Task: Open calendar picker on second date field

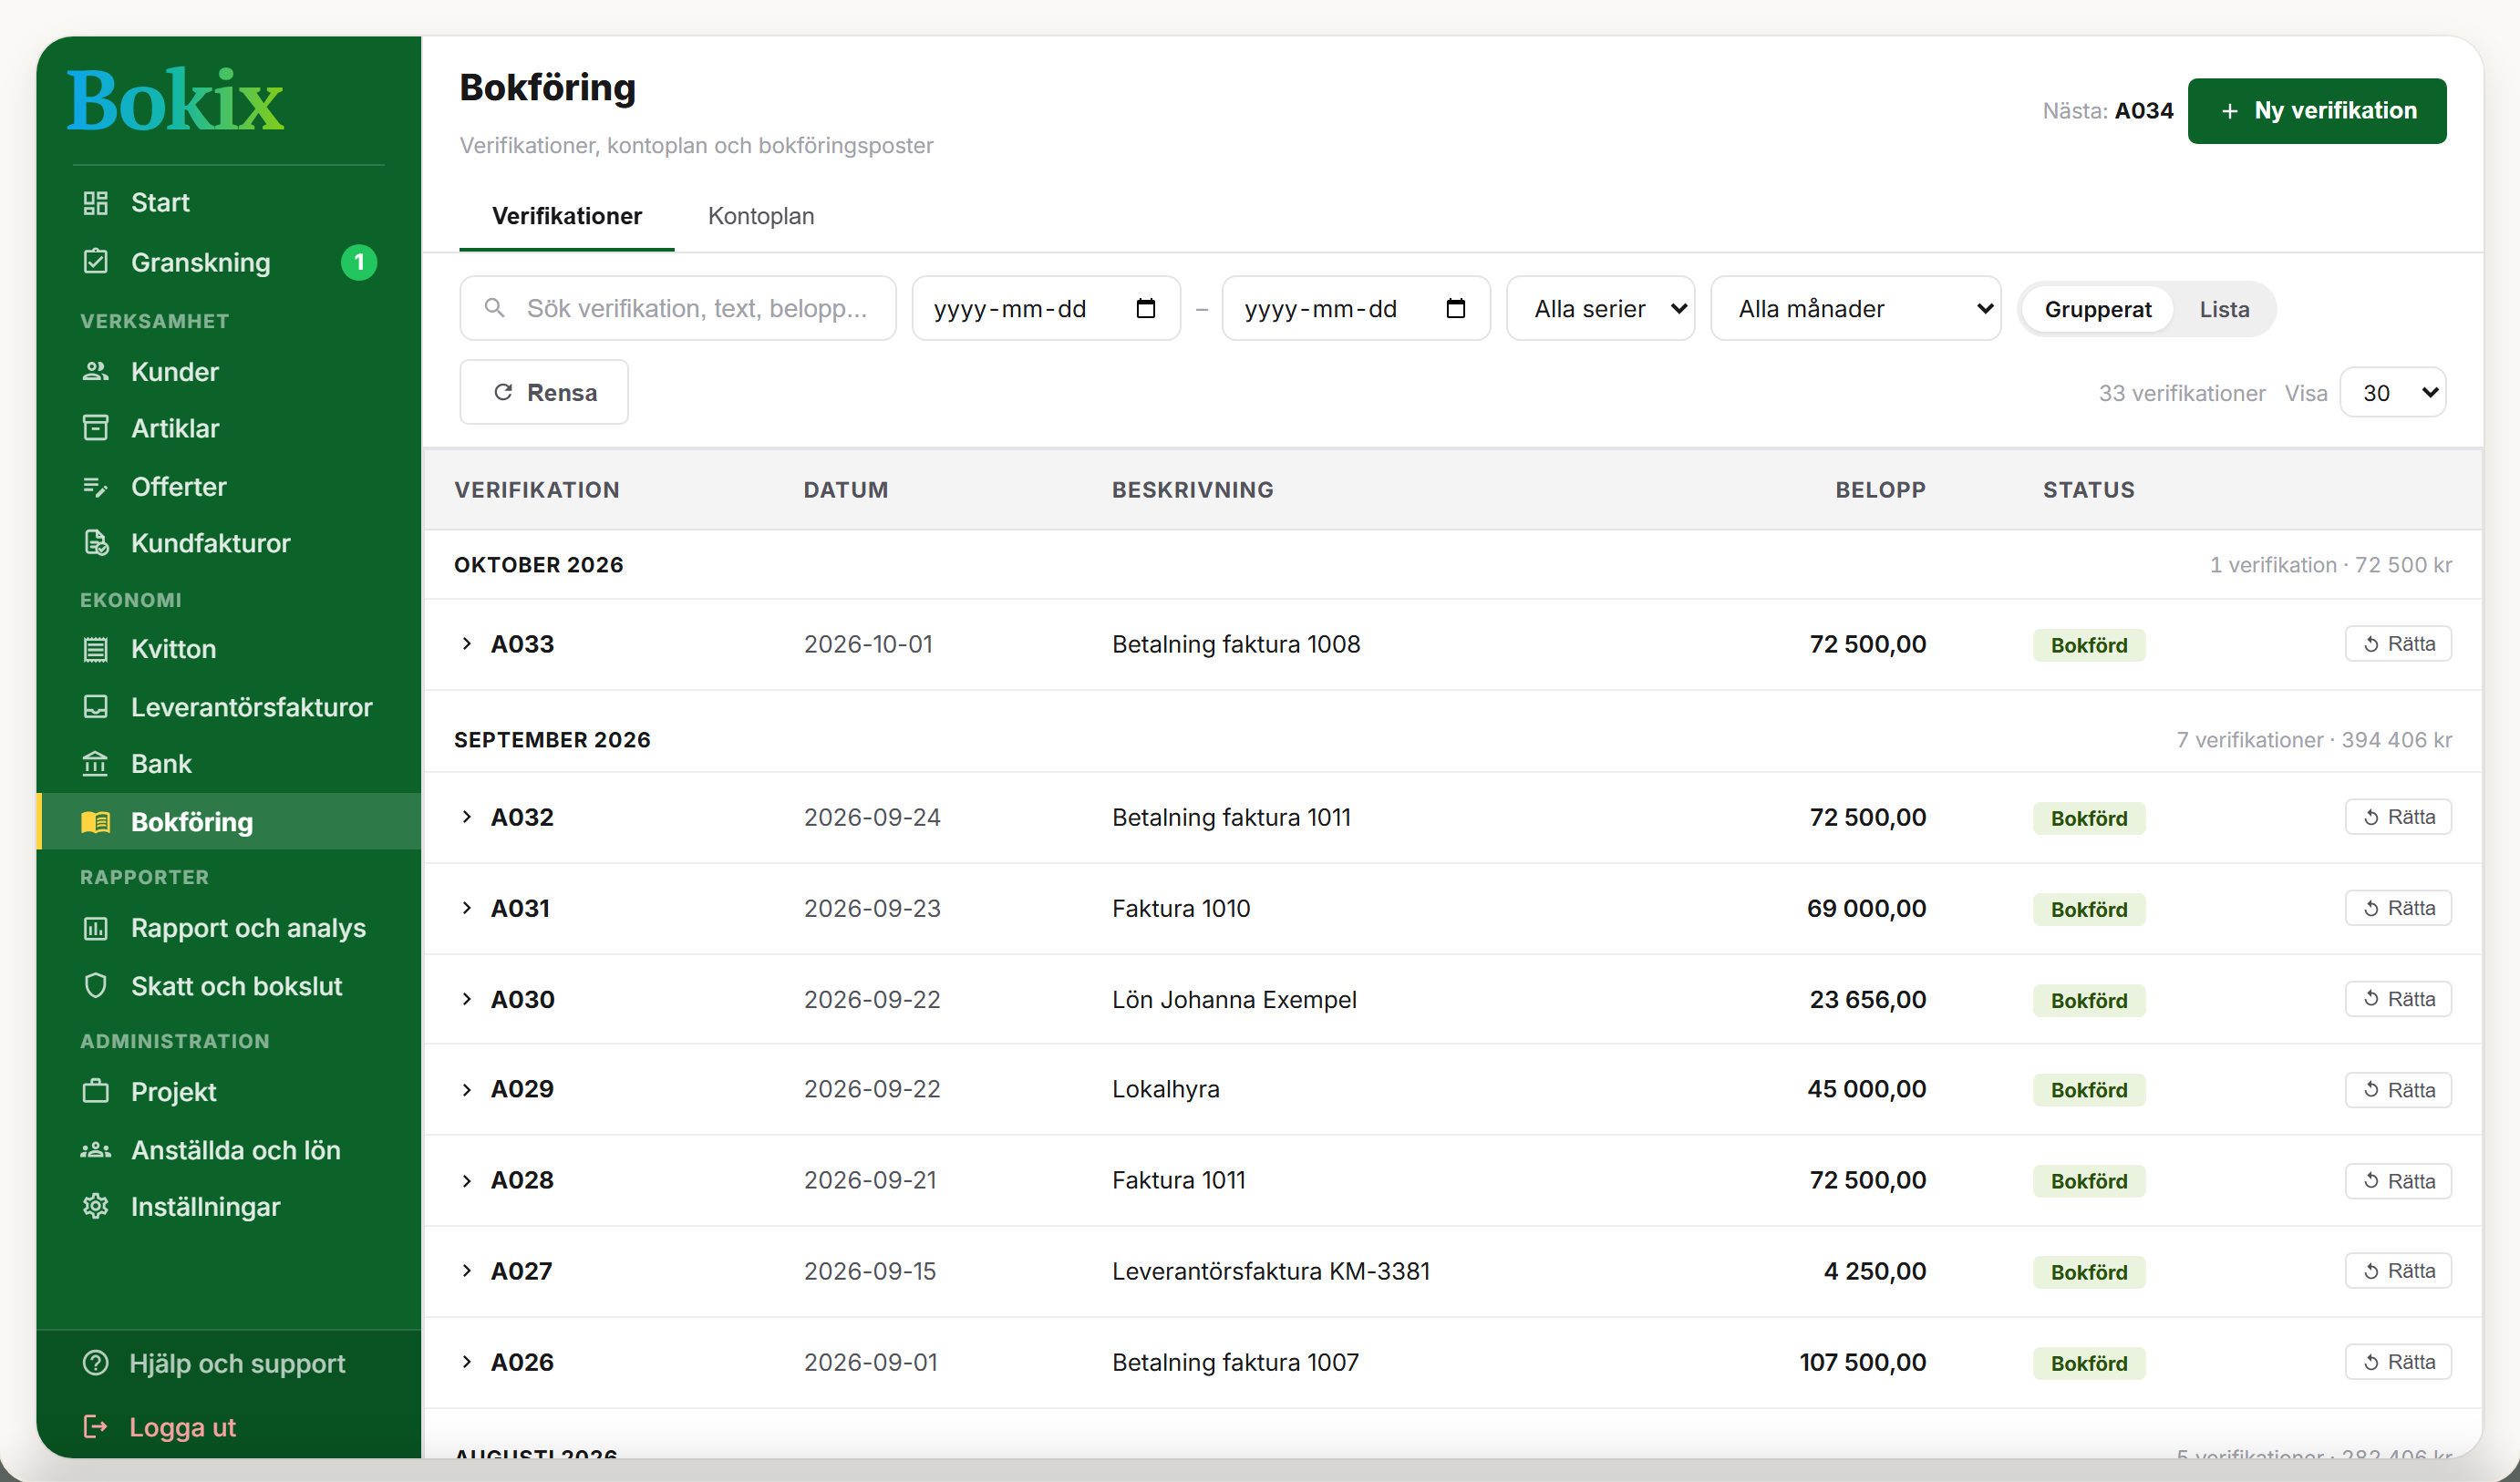Action: point(1456,309)
